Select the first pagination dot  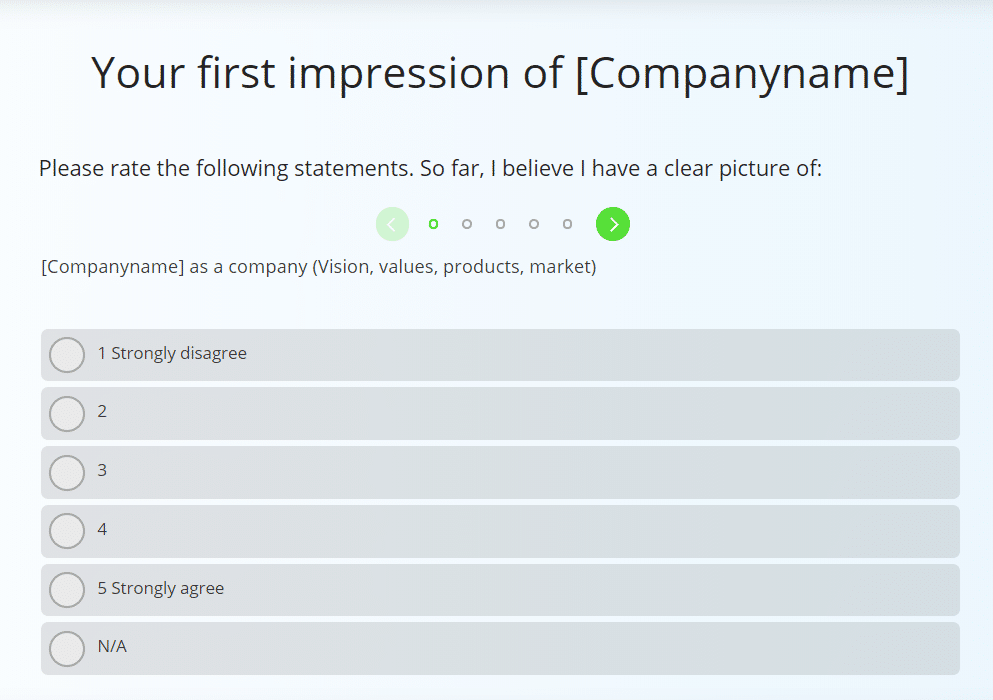(x=433, y=224)
